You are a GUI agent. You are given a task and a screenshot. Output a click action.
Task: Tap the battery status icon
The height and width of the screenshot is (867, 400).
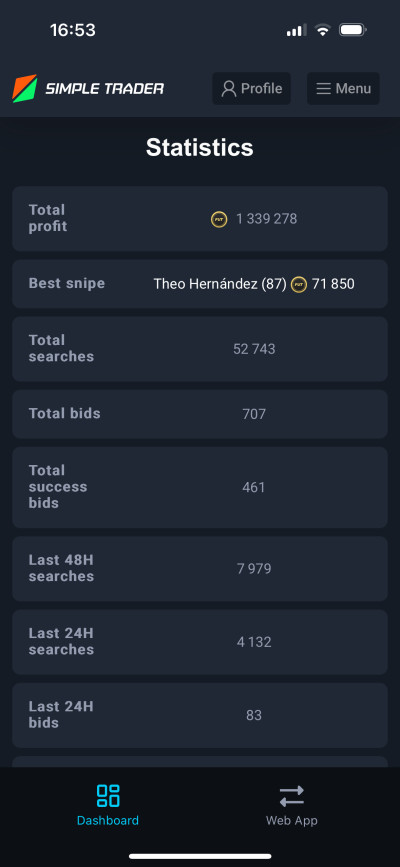(352, 30)
